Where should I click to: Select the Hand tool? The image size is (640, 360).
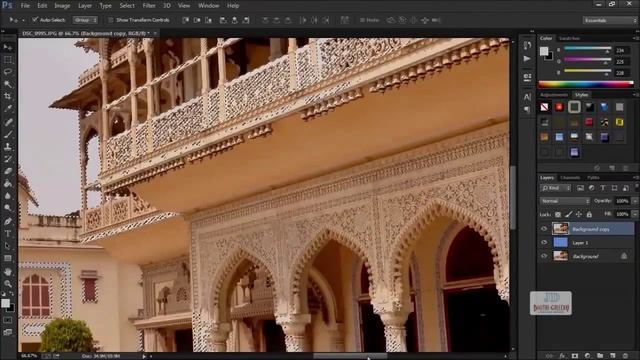pos(8,271)
